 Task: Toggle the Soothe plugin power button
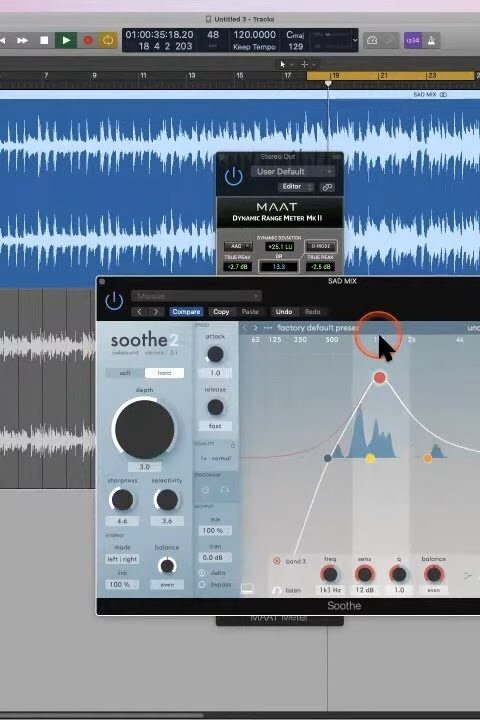(114, 301)
